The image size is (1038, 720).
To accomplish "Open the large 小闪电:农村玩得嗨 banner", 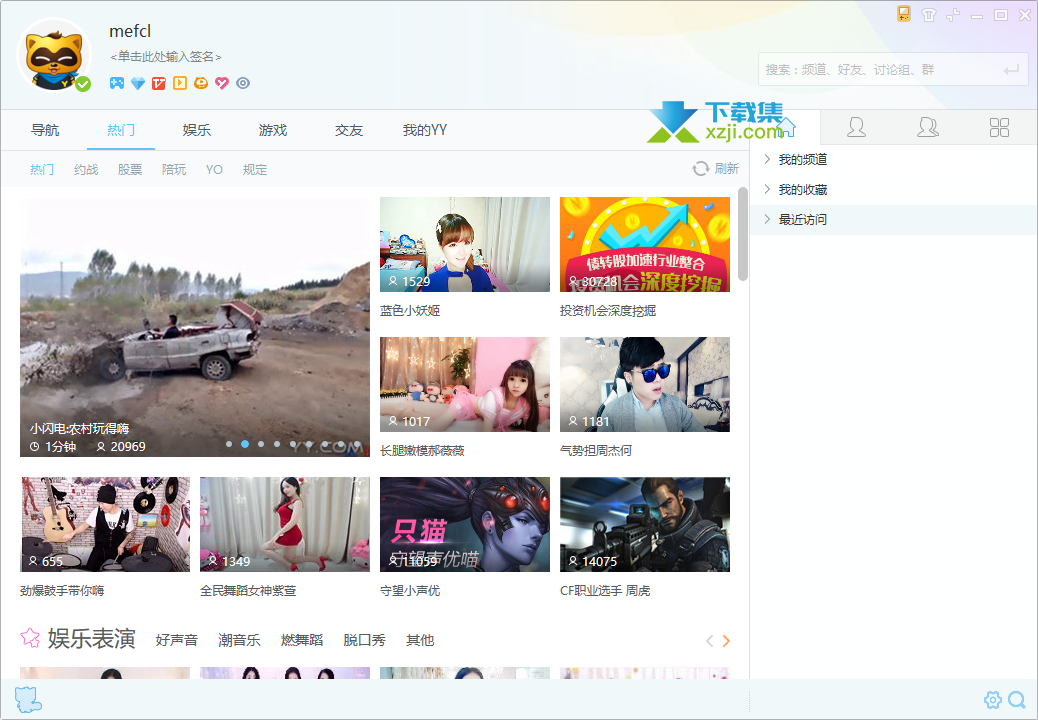I will [195, 327].
